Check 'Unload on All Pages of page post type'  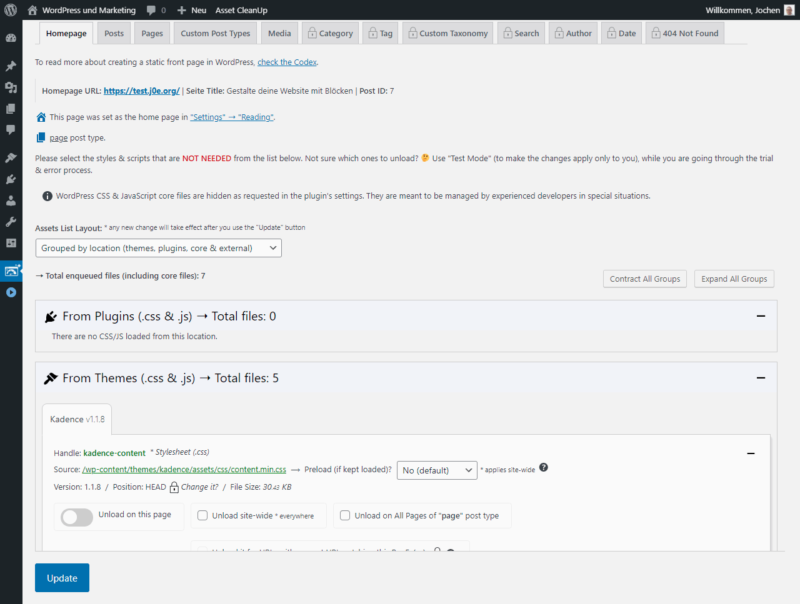(345, 515)
